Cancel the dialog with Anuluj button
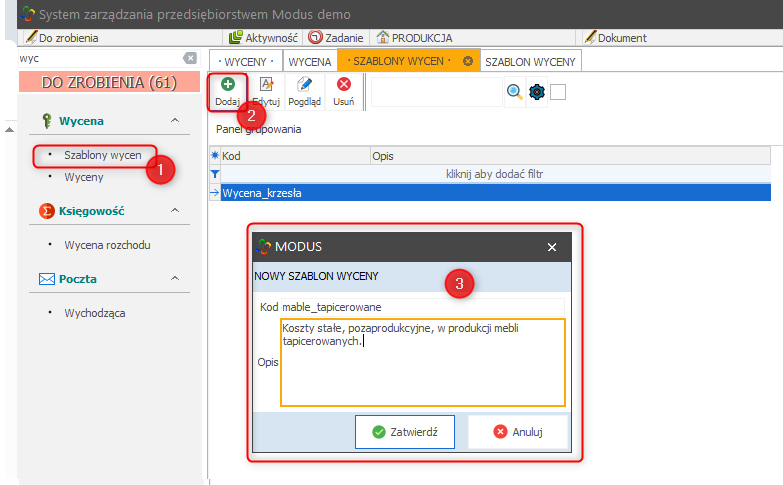 pyautogui.click(x=518, y=432)
